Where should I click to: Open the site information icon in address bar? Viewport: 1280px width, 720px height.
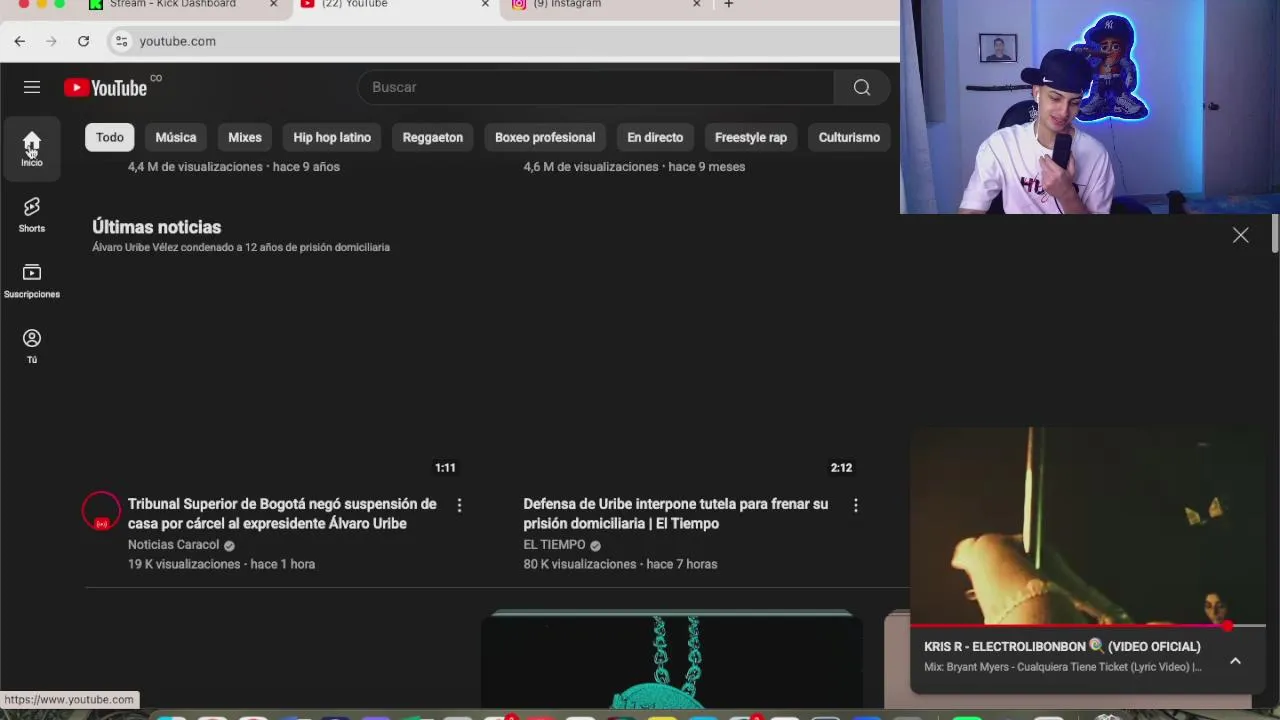121,41
